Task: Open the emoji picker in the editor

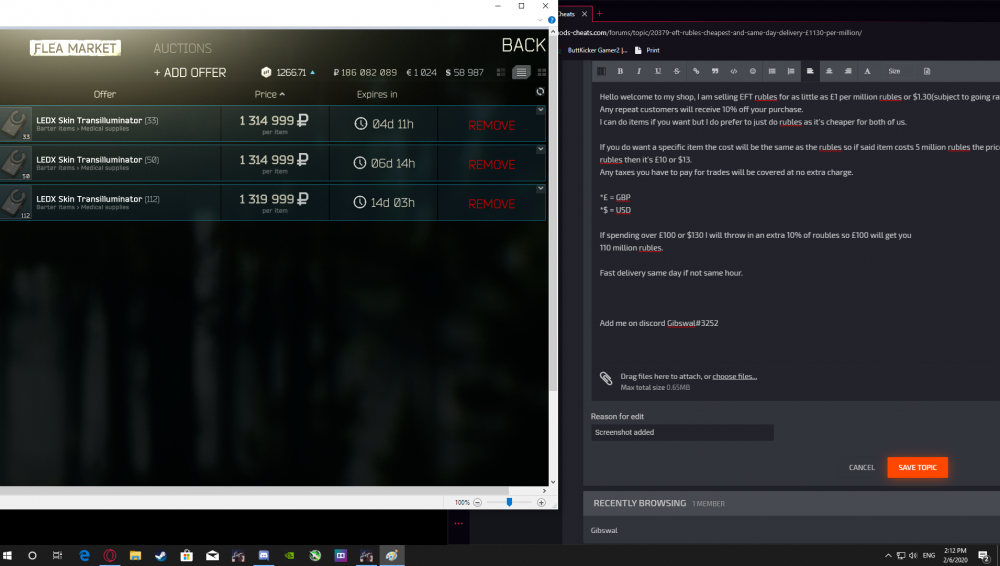Action: (753, 71)
